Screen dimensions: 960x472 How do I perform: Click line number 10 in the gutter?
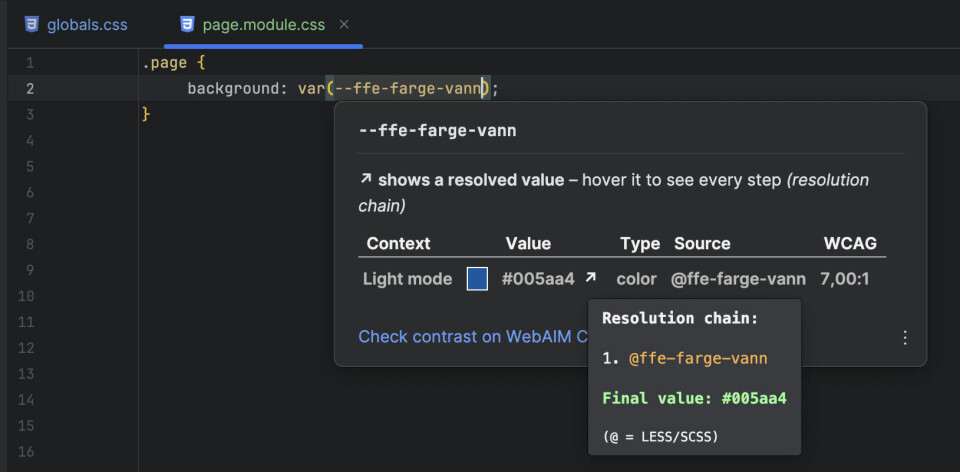tap(26, 296)
